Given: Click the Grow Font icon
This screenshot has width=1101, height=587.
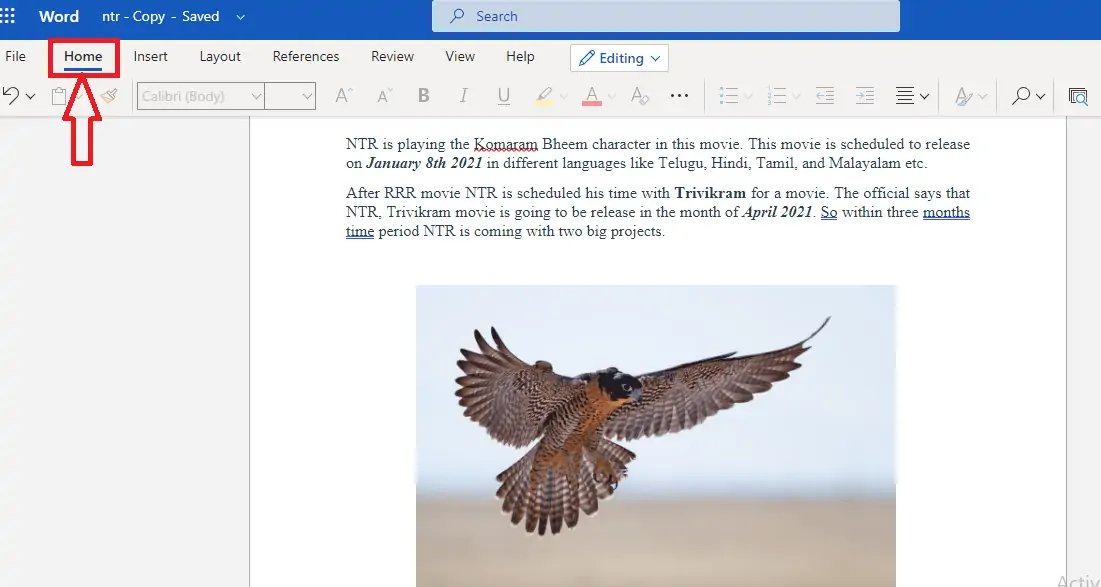Looking at the screenshot, I should (x=343, y=95).
